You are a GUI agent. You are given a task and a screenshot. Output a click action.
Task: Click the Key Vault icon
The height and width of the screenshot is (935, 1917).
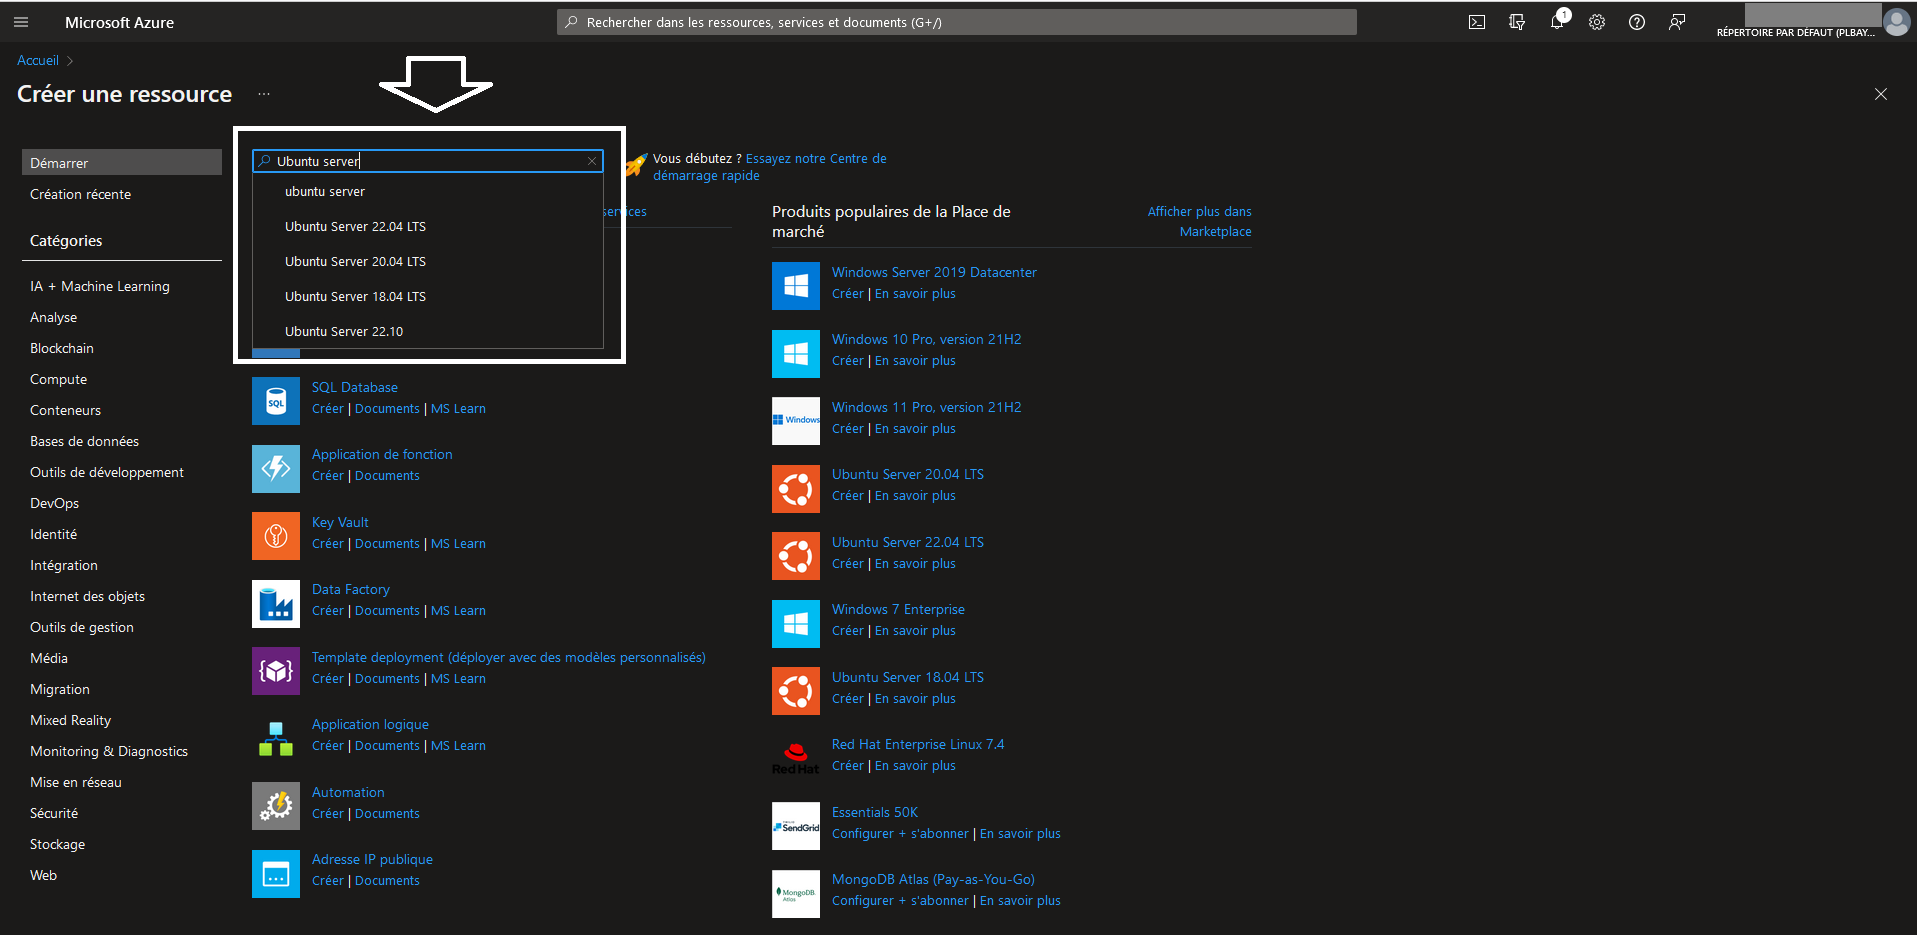[x=276, y=536]
